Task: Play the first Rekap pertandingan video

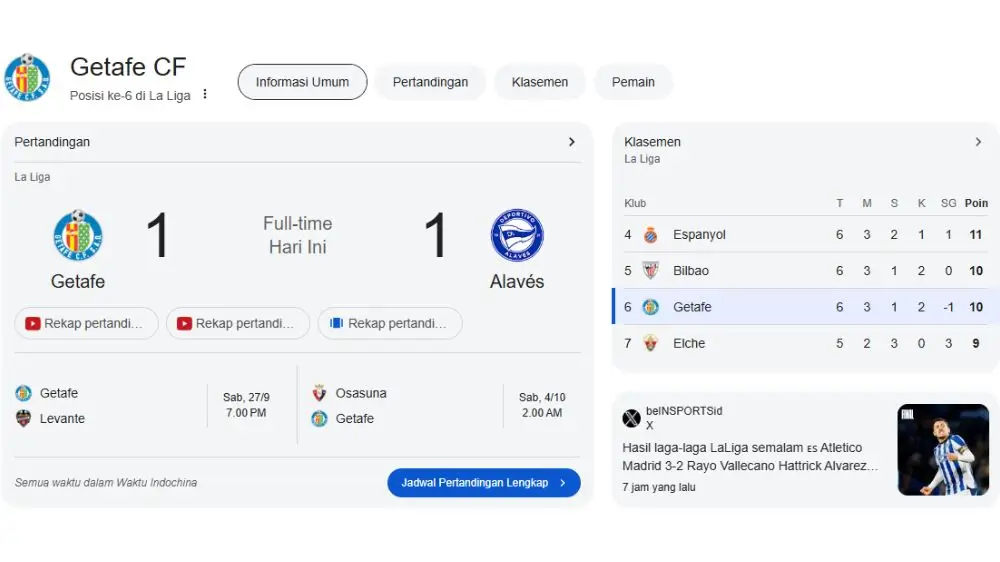Action: 86,323
